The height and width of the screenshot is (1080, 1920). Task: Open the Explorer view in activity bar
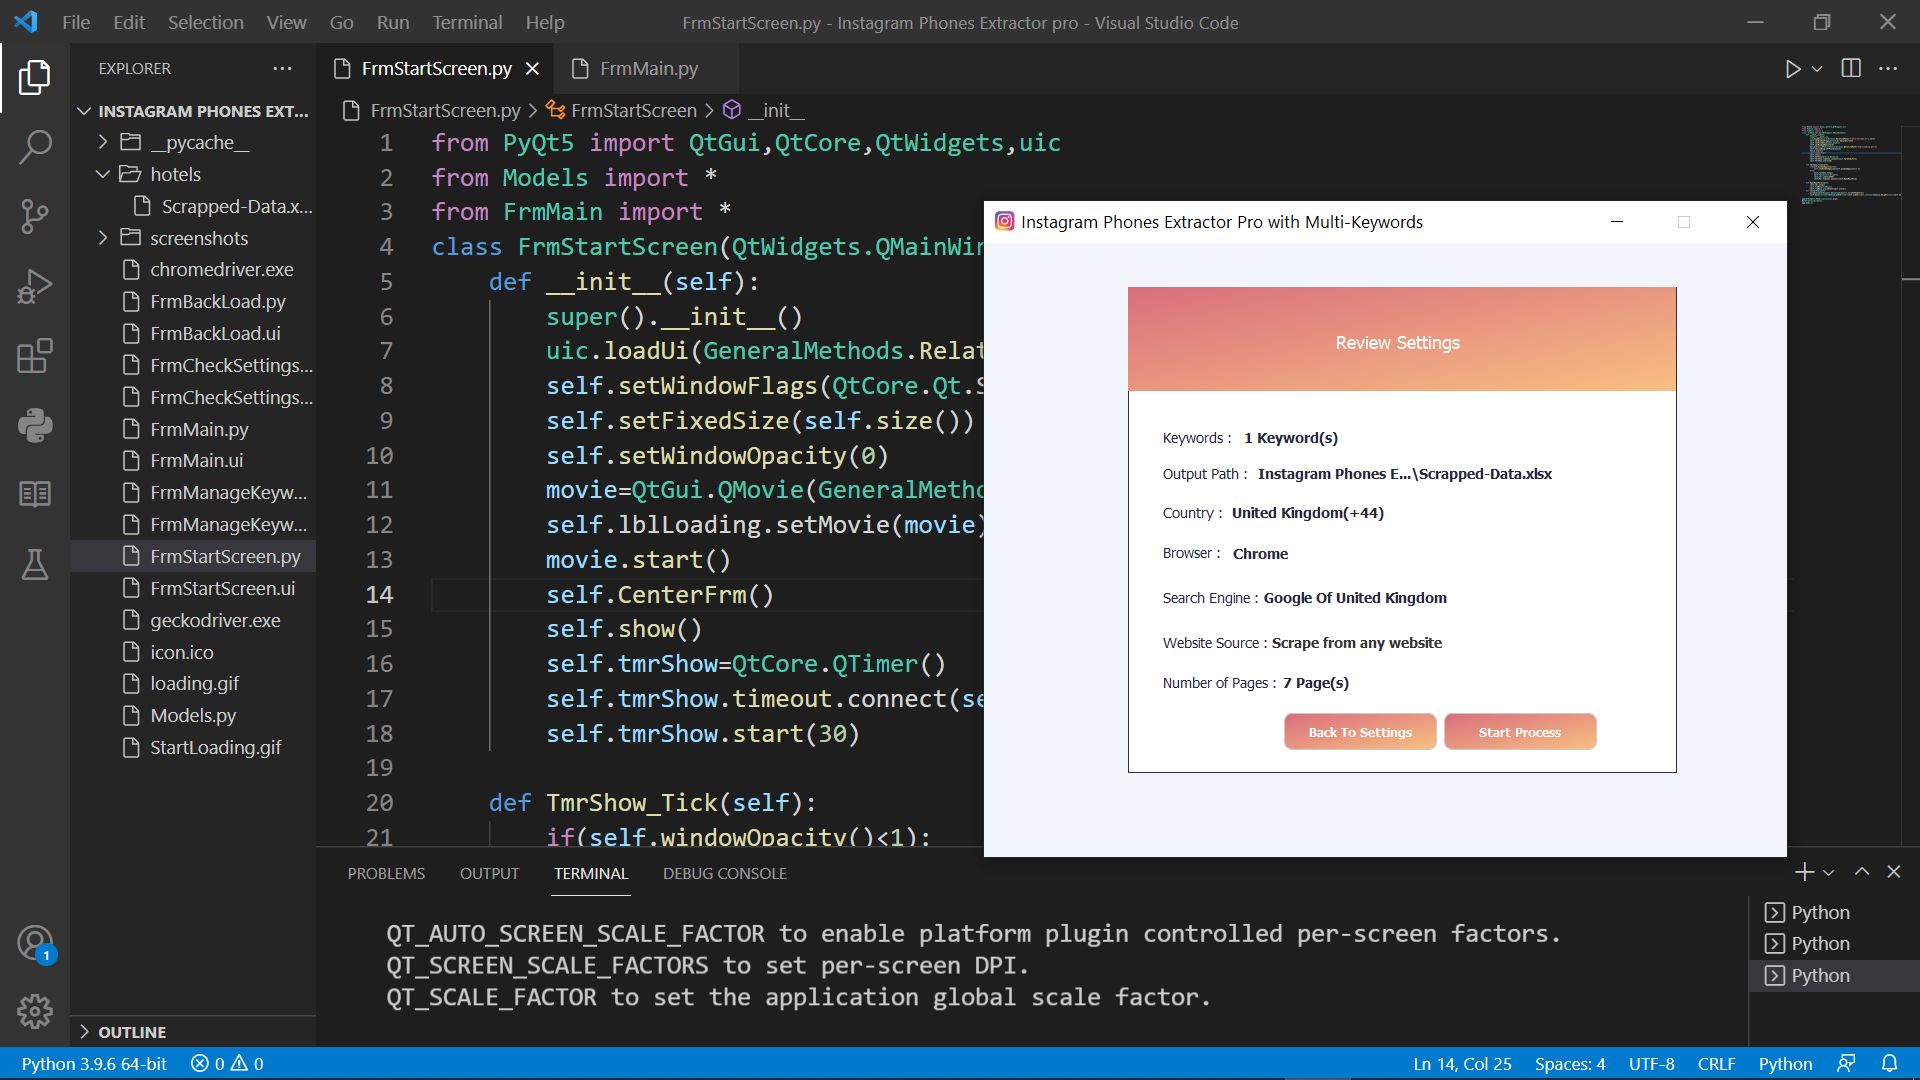35,77
